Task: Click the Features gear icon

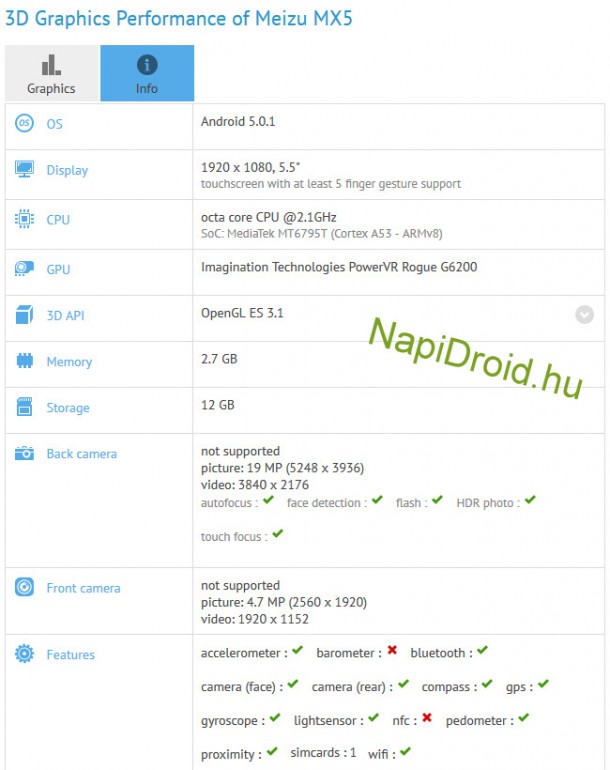Action: click(25, 655)
